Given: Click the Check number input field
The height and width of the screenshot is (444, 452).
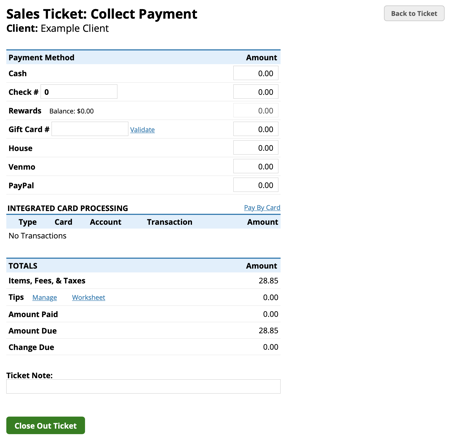Looking at the screenshot, I should click(x=79, y=92).
